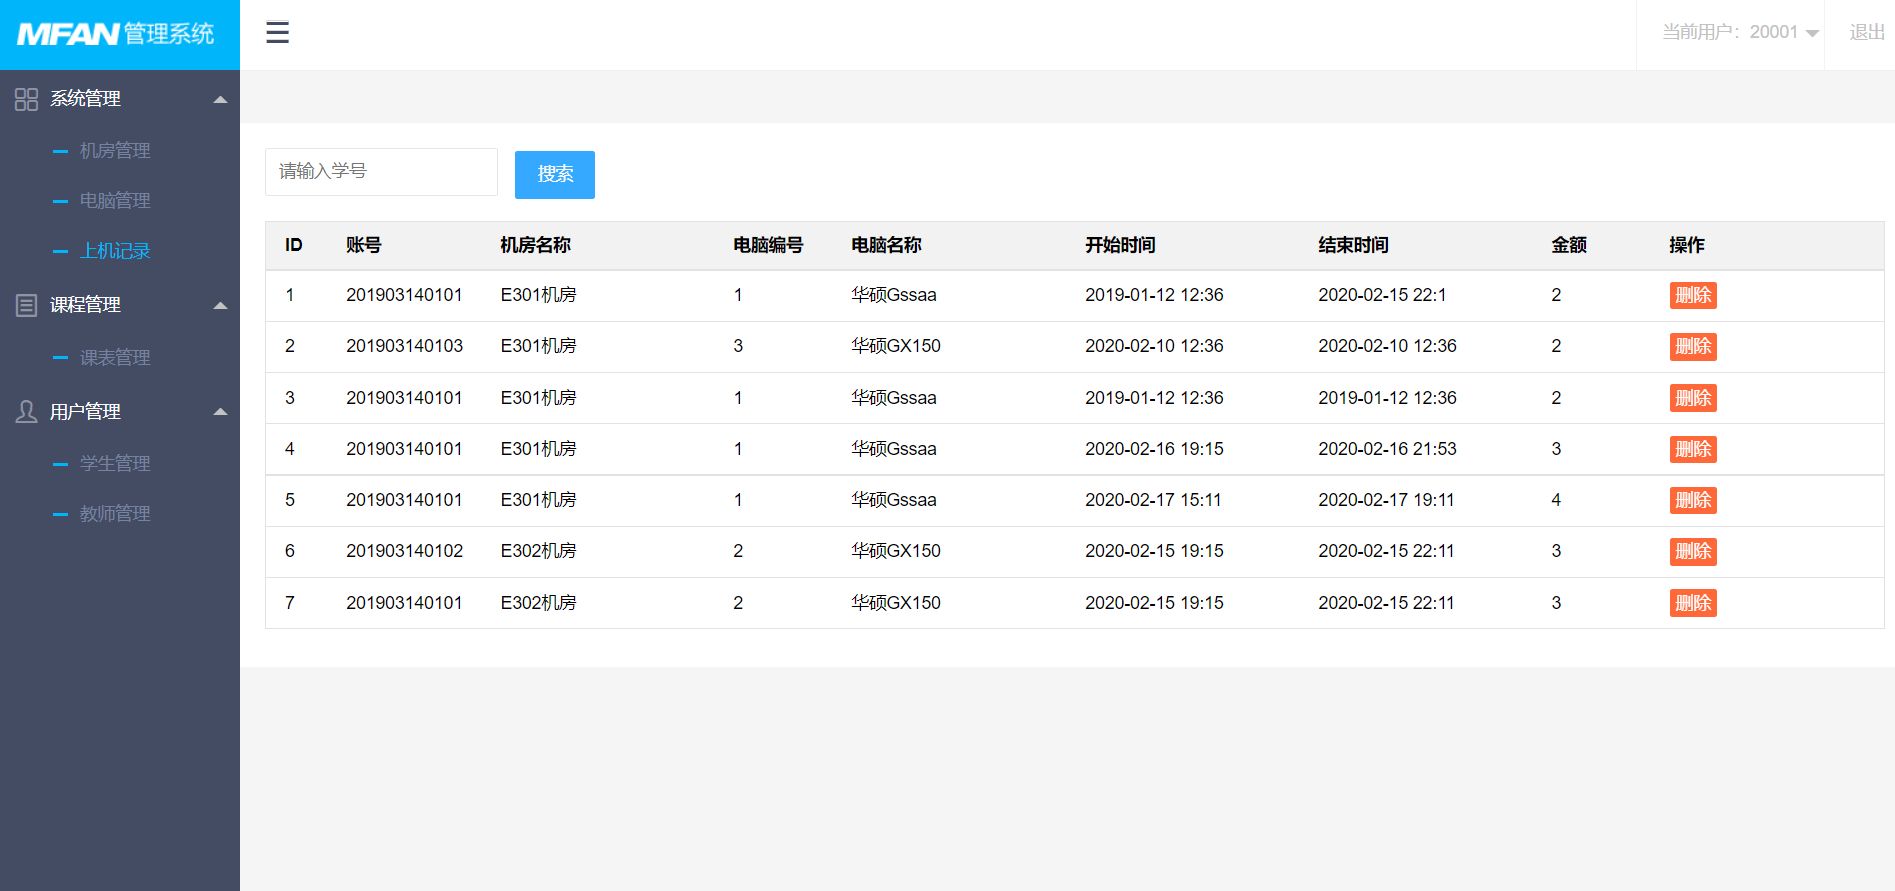1895x891 pixels.
Task: Navigate to 学生管理 page
Action: 115,464
